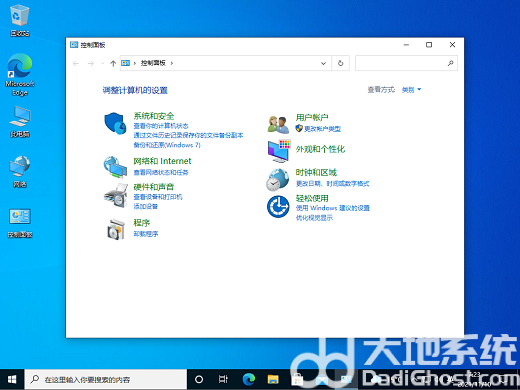Viewport: 520px width, 390px height.
Task: Open the System and Security shield icon
Action: (115, 123)
